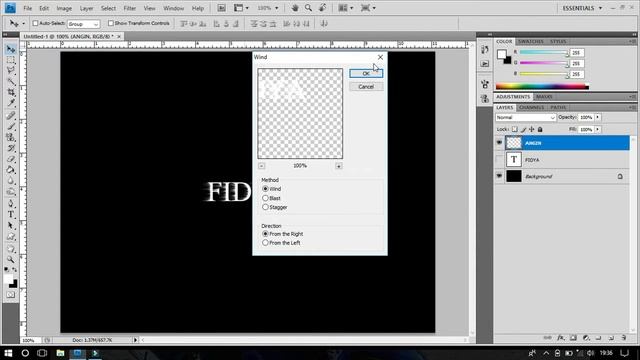
Task: Select the Horizontal Type tool
Action: pyautogui.click(x=11, y=215)
